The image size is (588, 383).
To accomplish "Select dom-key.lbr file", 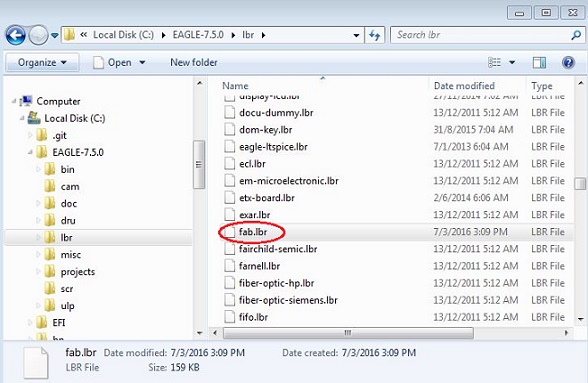I will [x=266, y=130].
